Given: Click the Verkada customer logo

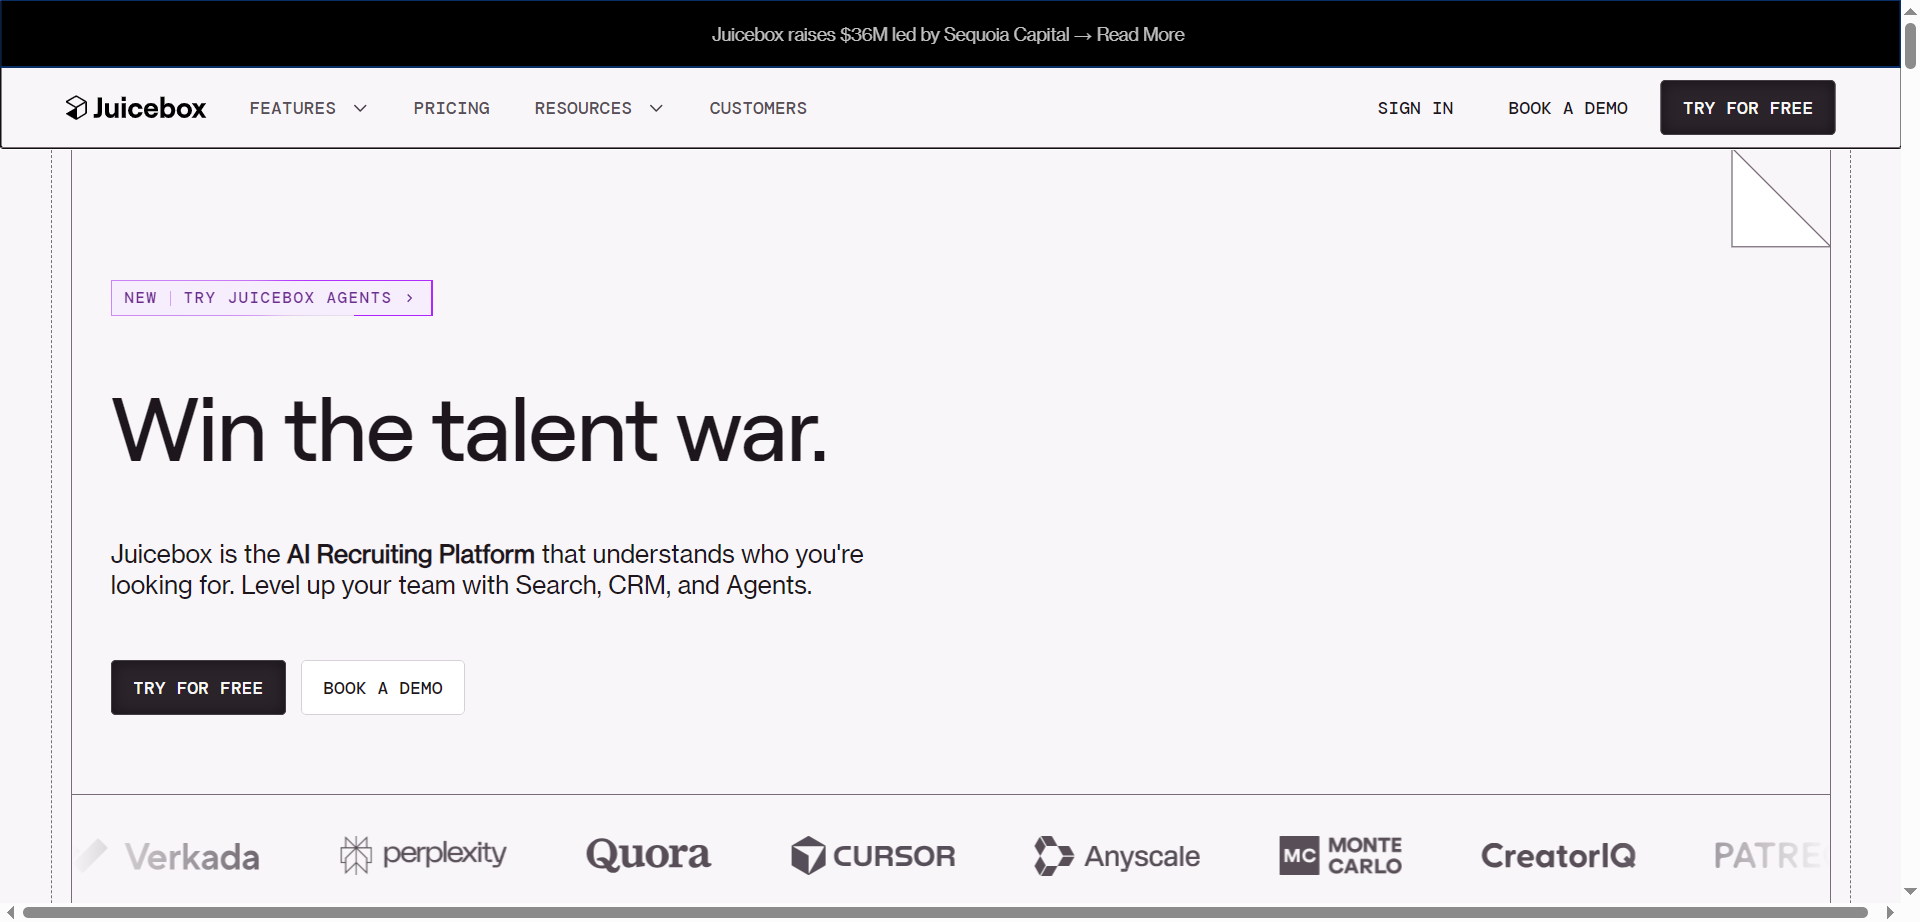Looking at the screenshot, I should (x=170, y=856).
